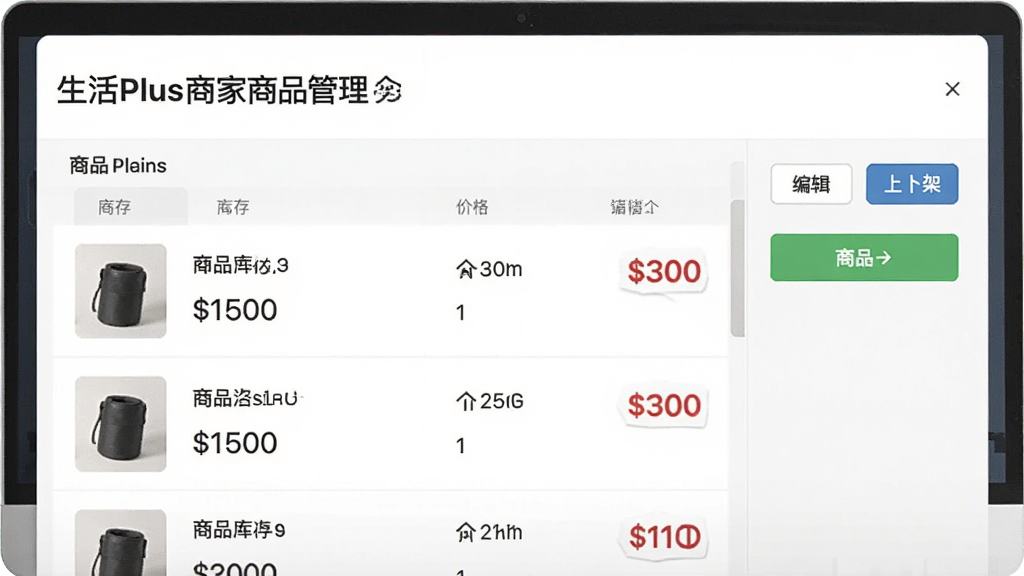Click the icon after the 生活Plus商家商品管理 title
This screenshot has width=1024, height=576.
(x=387, y=90)
